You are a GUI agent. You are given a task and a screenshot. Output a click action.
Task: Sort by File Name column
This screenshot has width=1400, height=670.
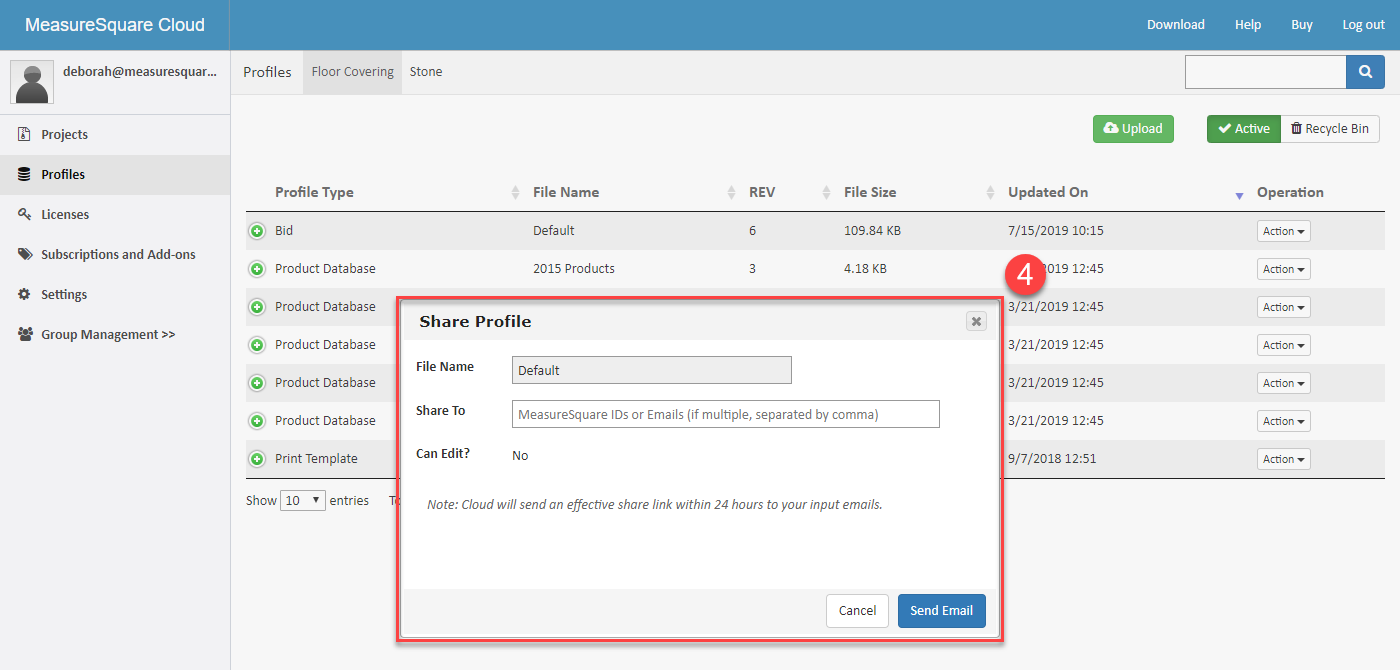pyautogui.click(x=566, y=192)
